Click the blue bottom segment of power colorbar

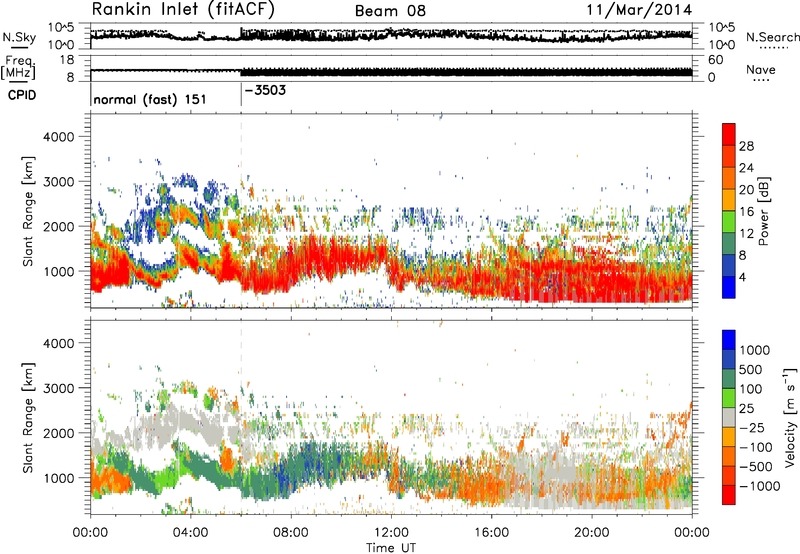(x=729, y=287)
